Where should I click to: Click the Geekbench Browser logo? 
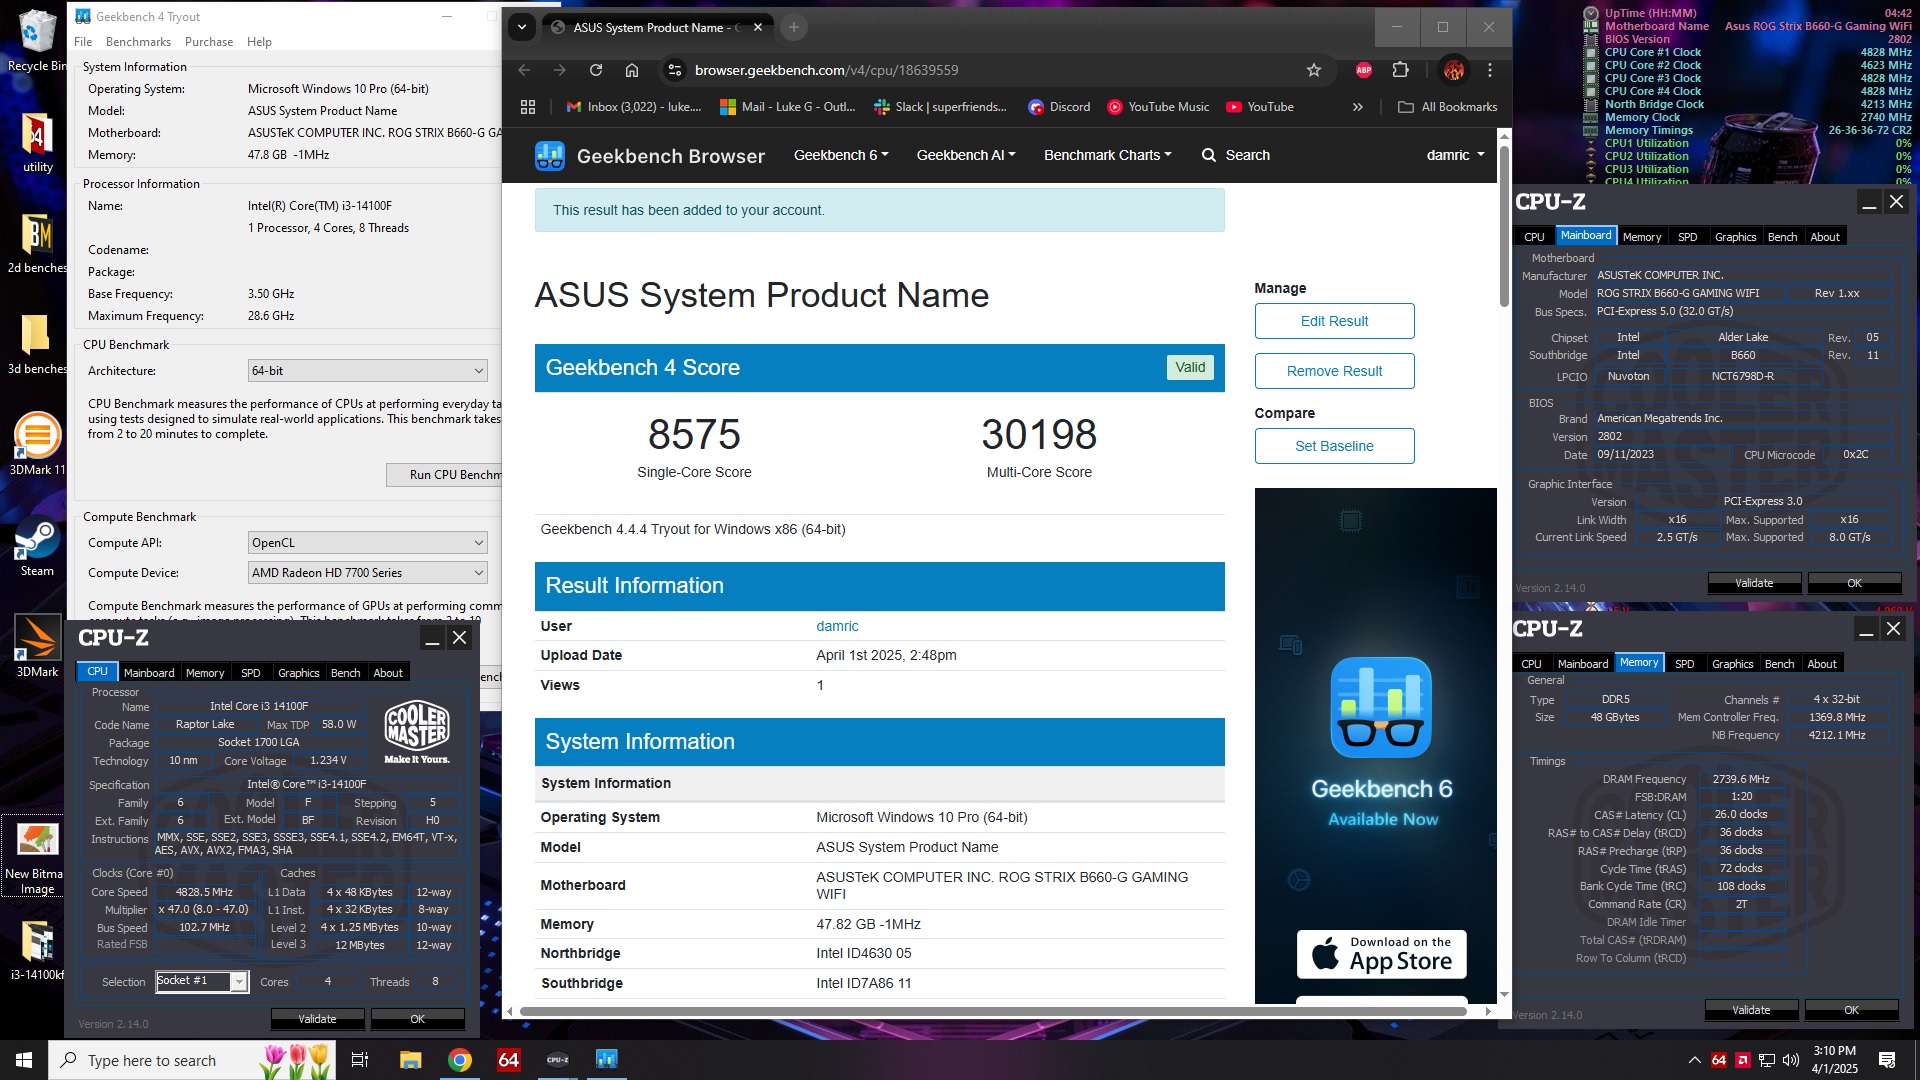click(650, 156)
